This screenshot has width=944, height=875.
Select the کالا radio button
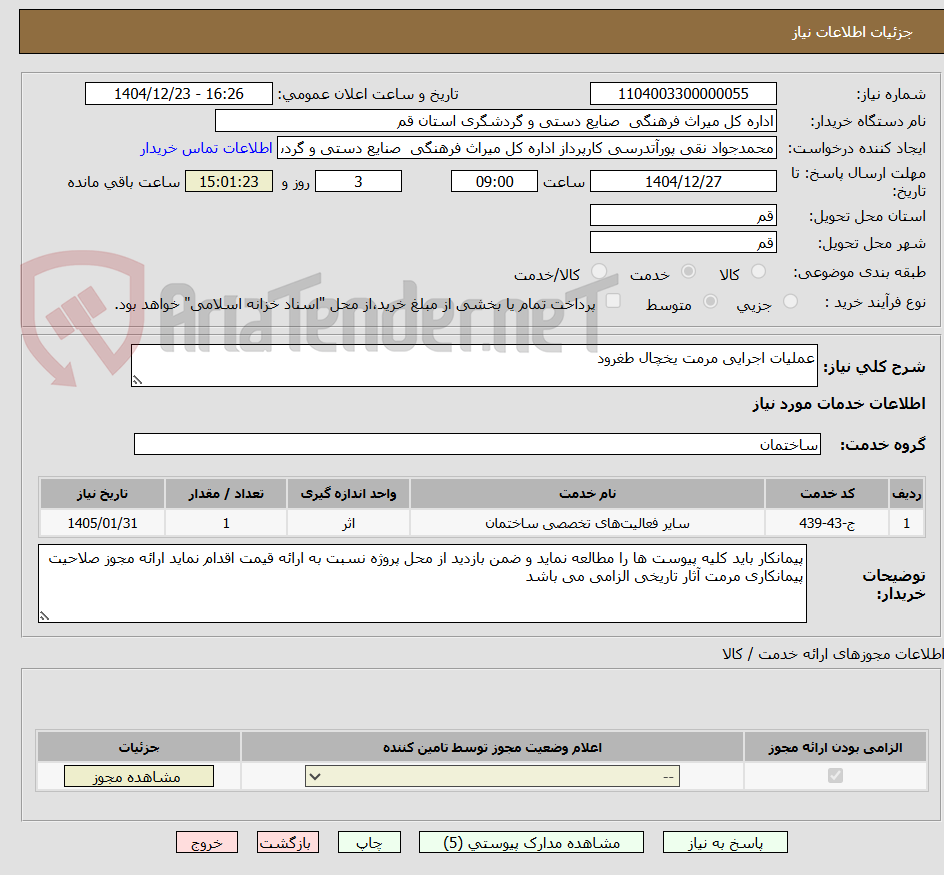(759, 272)
